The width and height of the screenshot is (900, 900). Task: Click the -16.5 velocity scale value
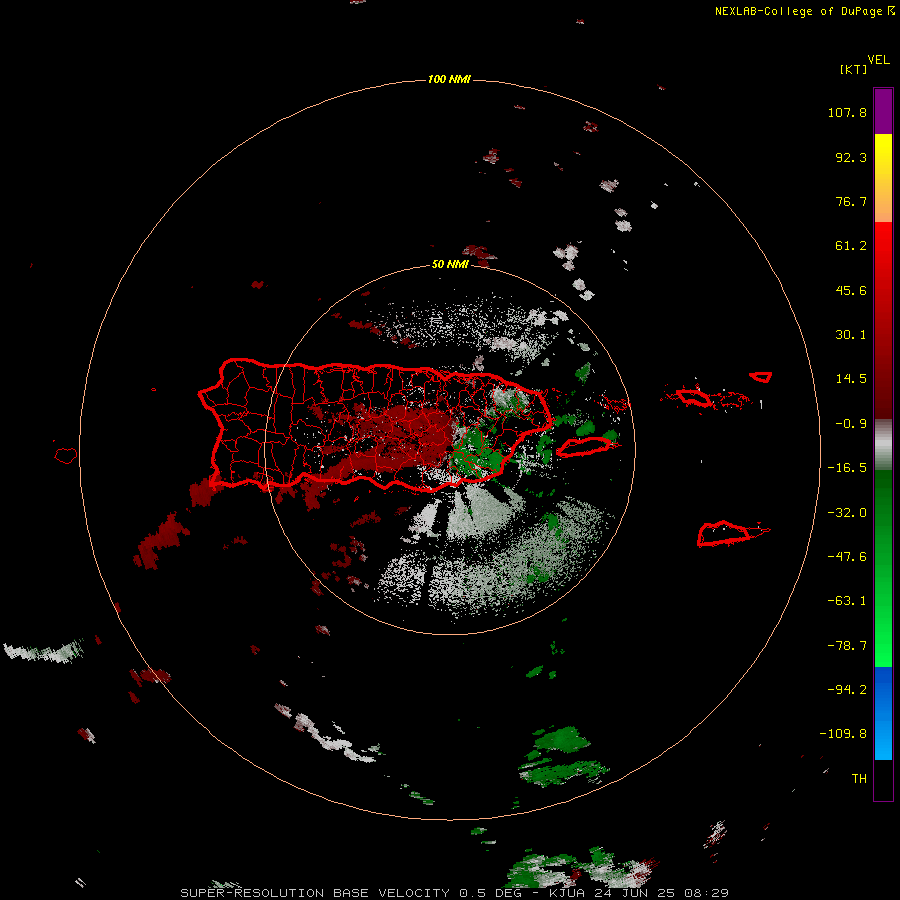click(x=847, y=468)
